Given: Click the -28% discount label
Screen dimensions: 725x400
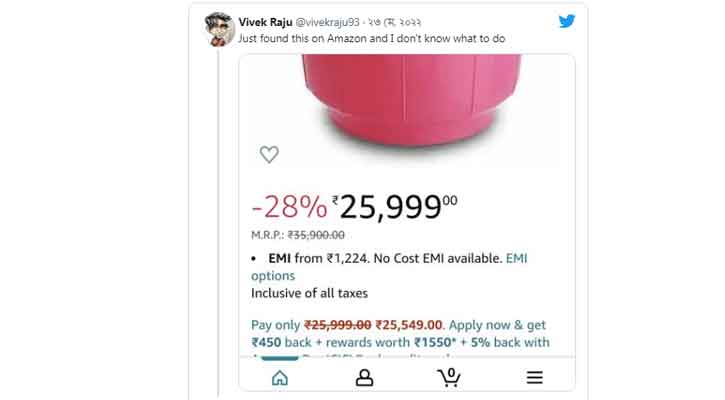Looking at the screenshot, I should [289, 207].
